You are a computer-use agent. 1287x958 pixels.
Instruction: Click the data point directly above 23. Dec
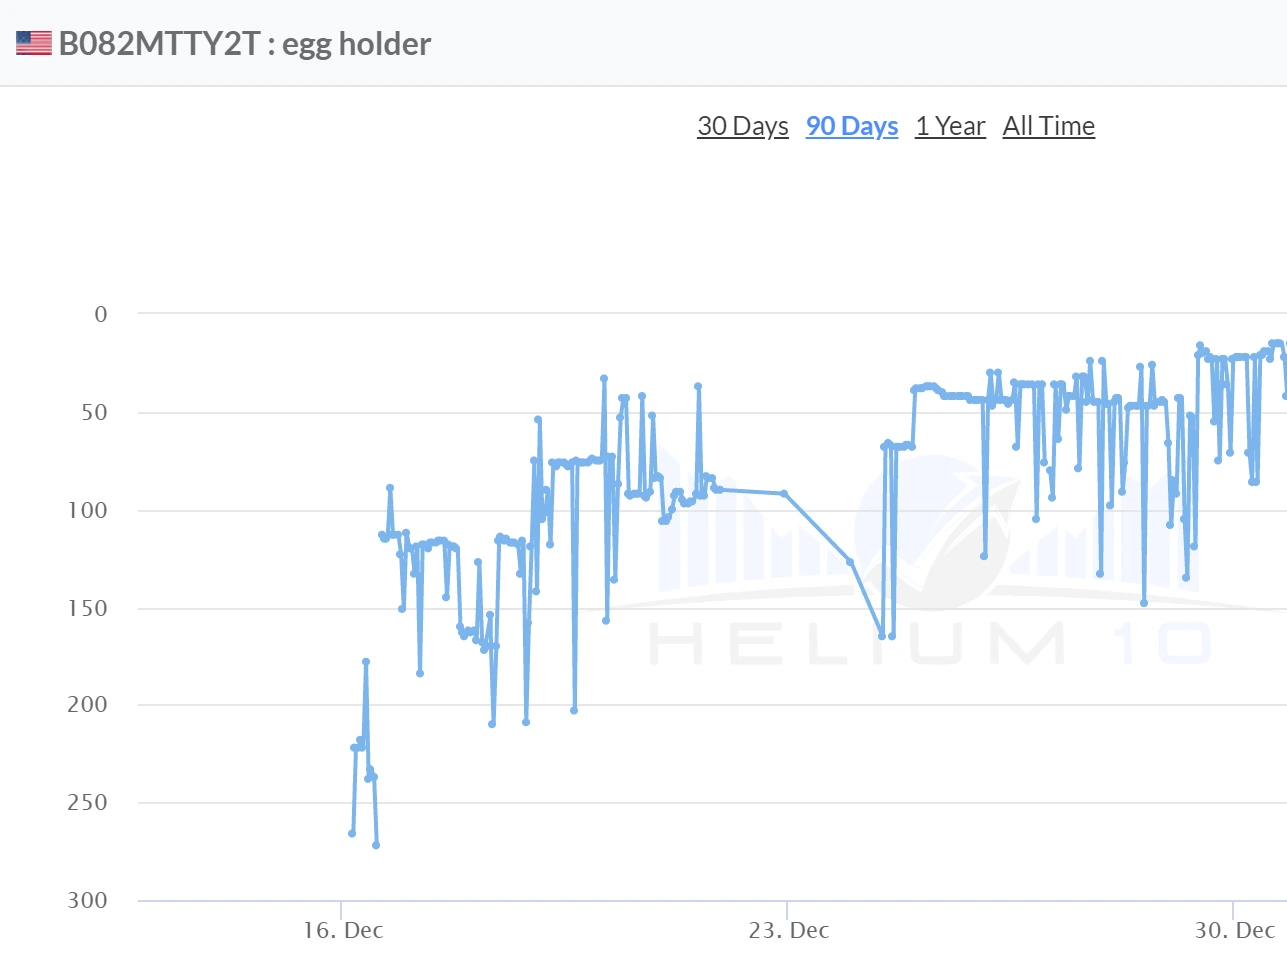click(784, 494)
